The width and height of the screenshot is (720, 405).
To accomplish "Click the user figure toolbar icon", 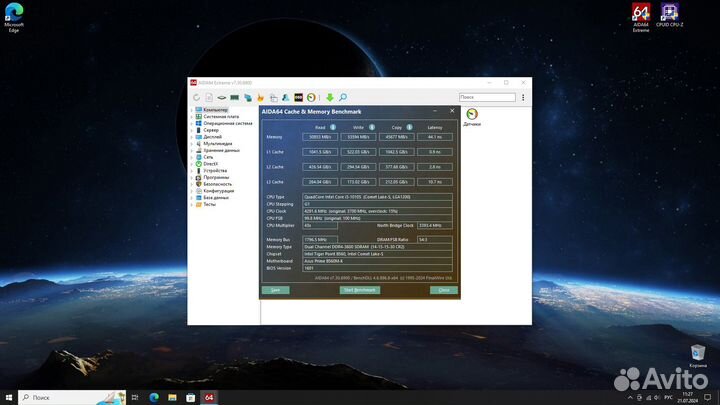I will pos(286,97).
